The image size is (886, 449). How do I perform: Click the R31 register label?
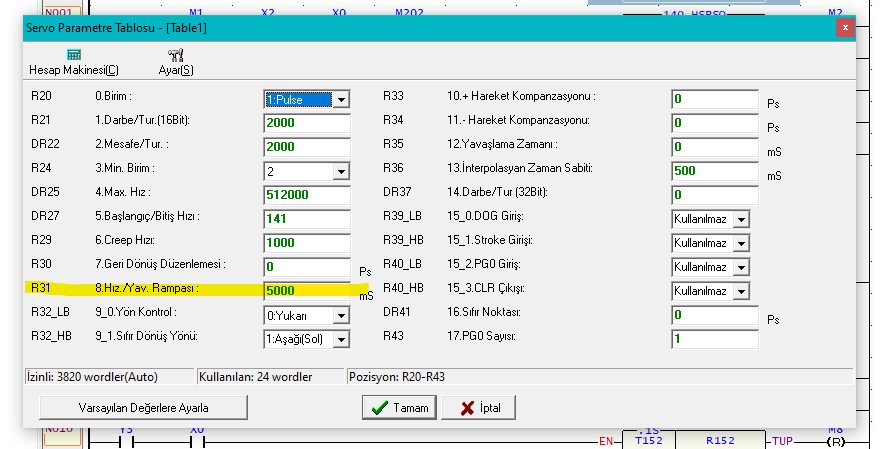tap(41, 288)
